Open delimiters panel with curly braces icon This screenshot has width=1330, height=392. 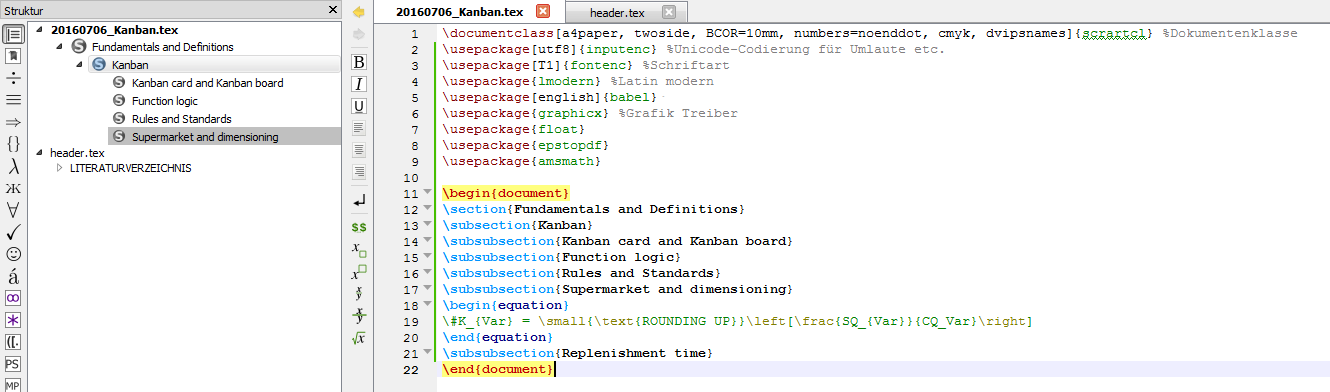point(14,143)
